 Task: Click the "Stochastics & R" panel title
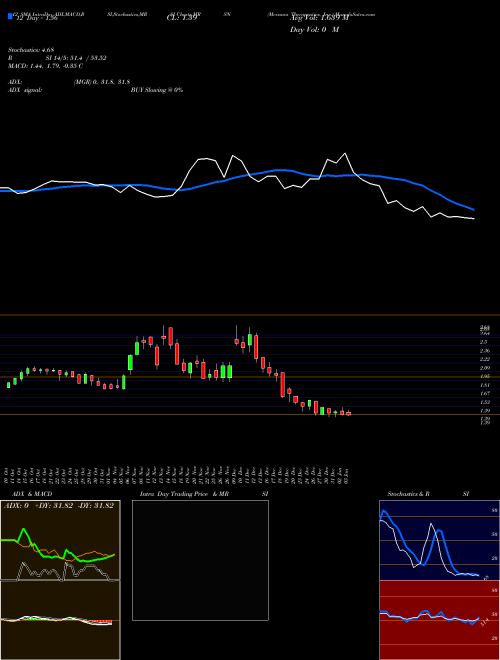point(408,494)
